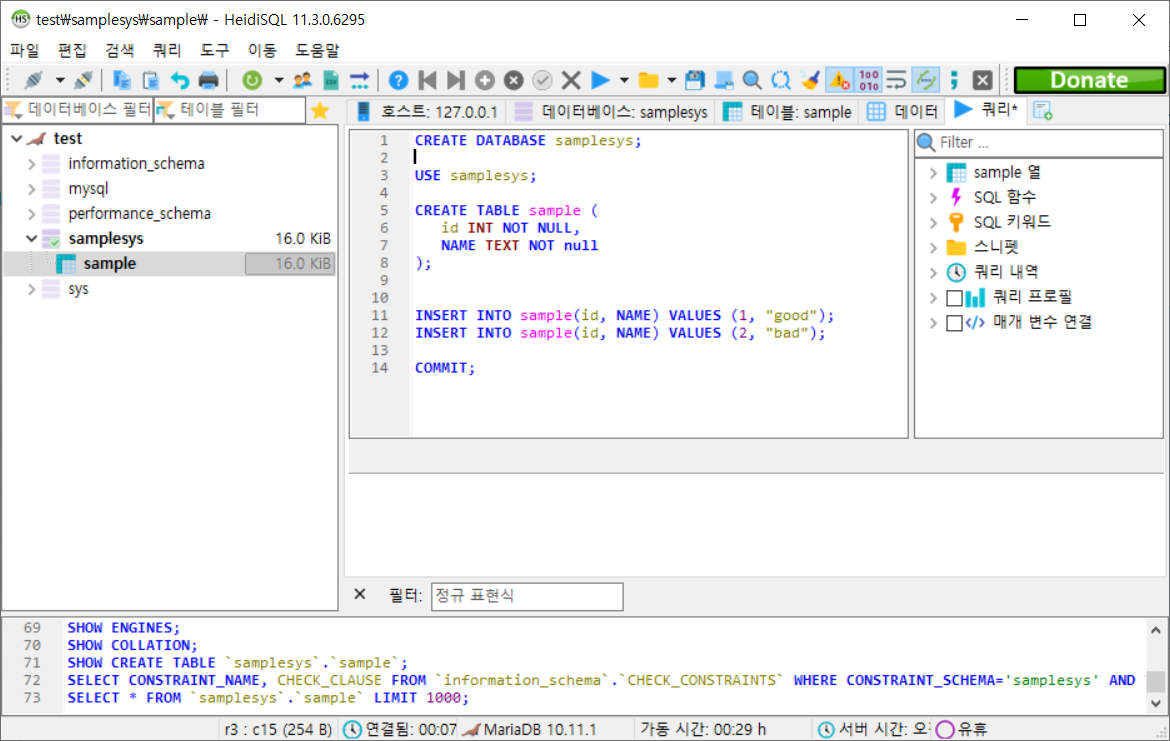Viewport: 1170px width, 741px height.
Task: Switch to the 호스트: 127.0.0.1 tab
Action: (428, 111)
